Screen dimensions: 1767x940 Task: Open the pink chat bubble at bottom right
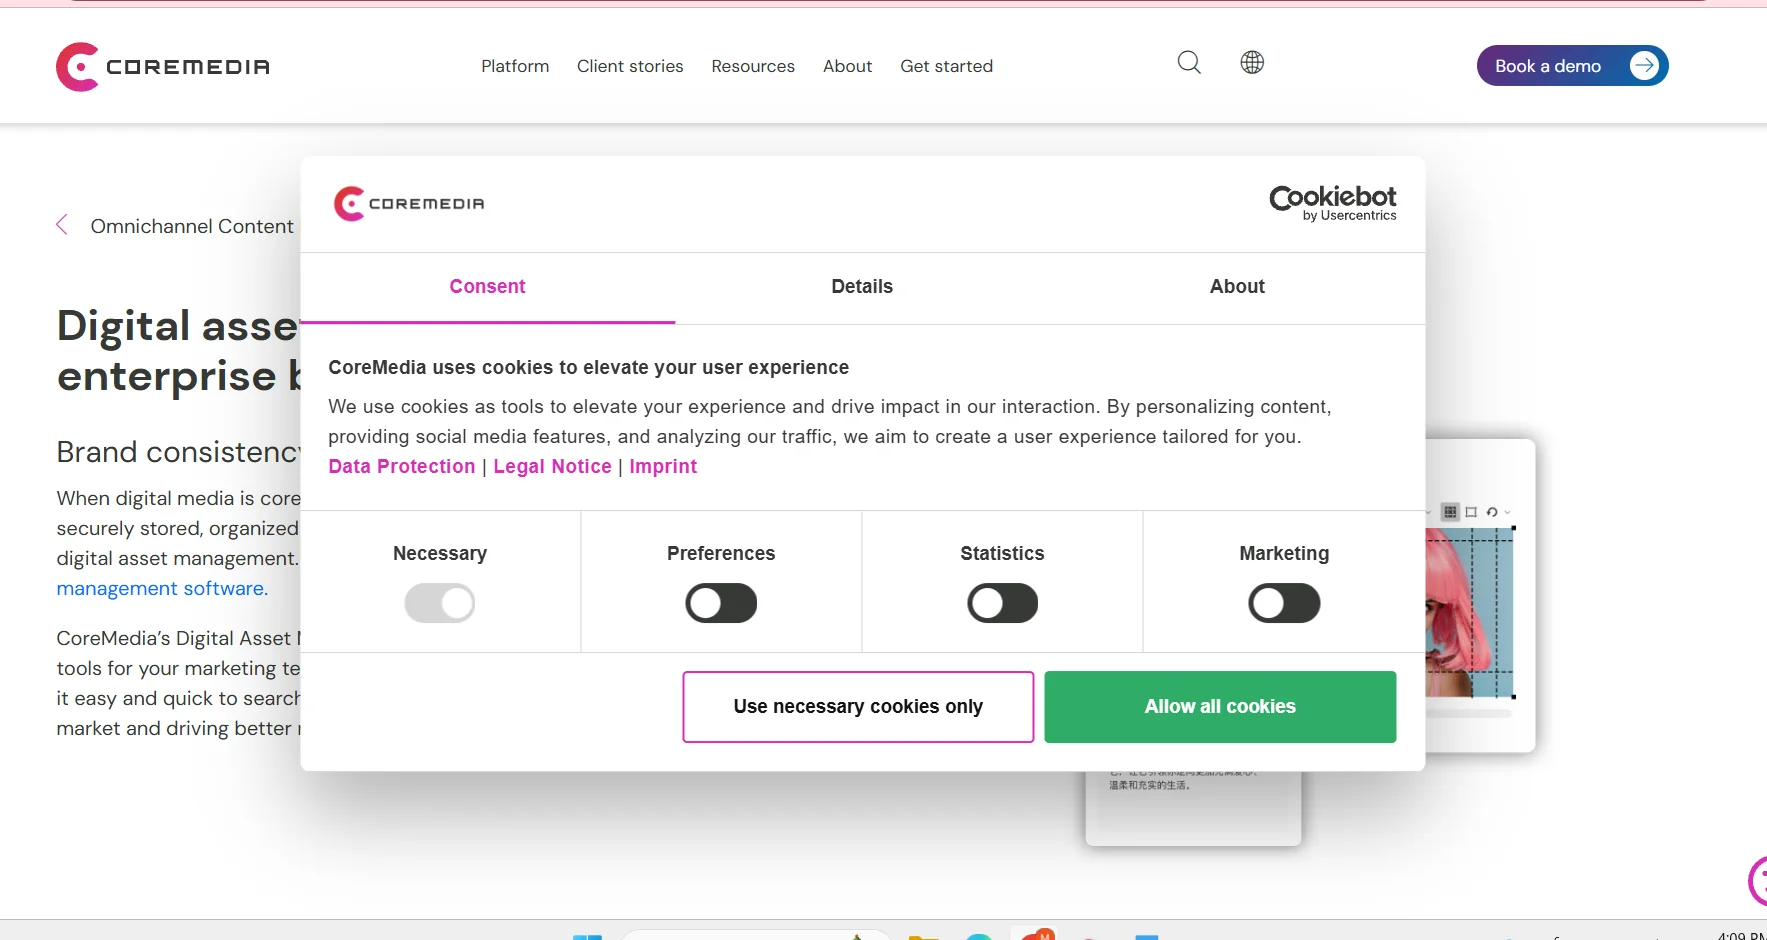[x=1758, y=881]
